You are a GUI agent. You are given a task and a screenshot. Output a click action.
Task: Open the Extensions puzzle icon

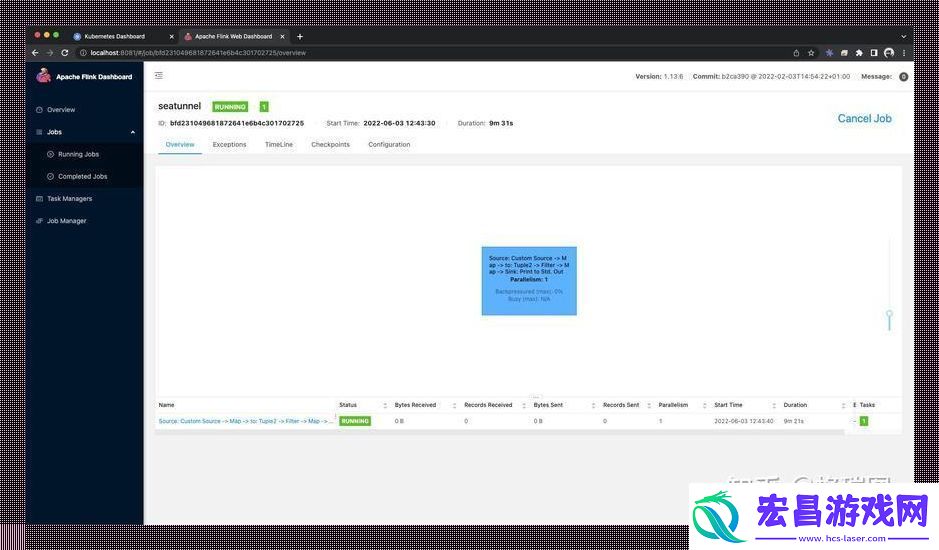pos(859,53)
